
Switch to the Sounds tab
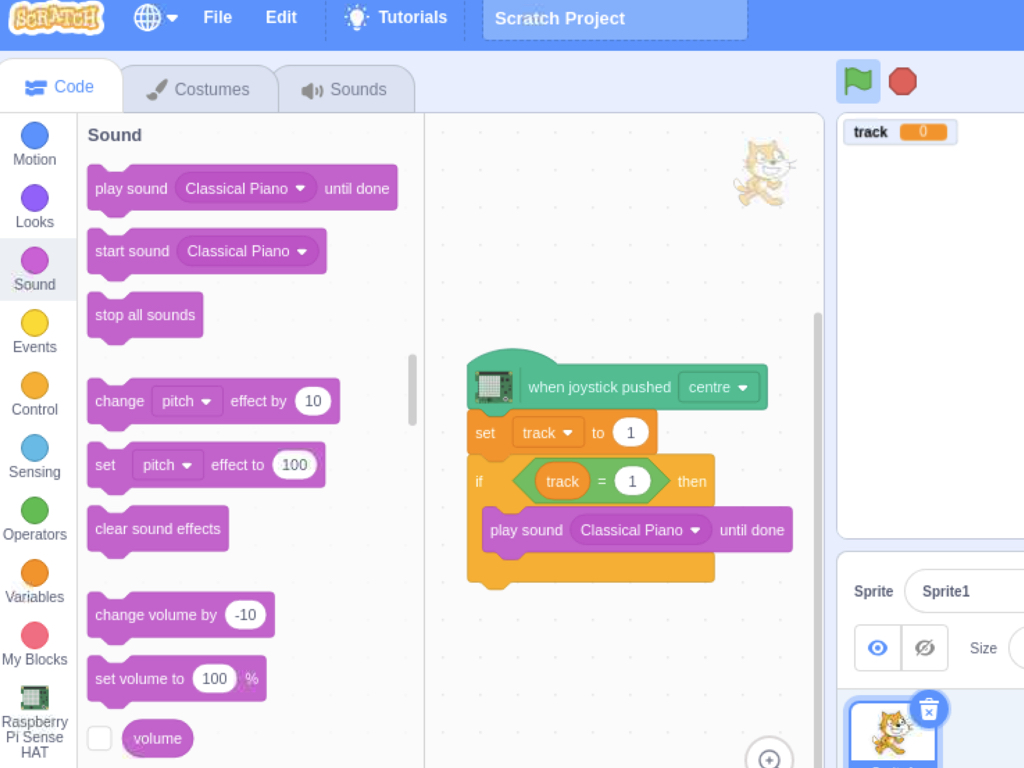(345, 89)
